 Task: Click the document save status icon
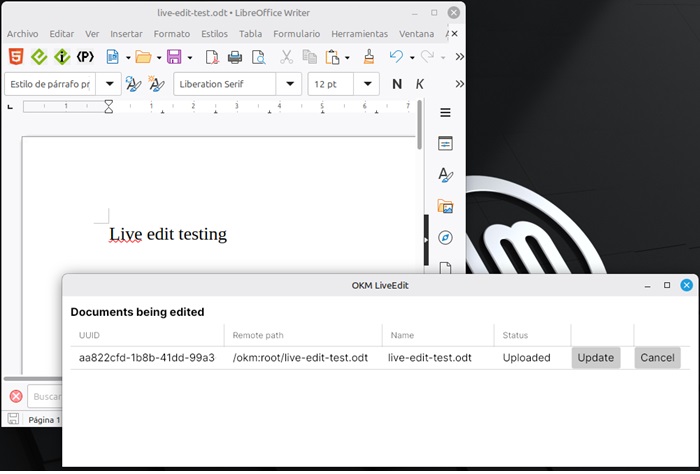coord(13,419)
